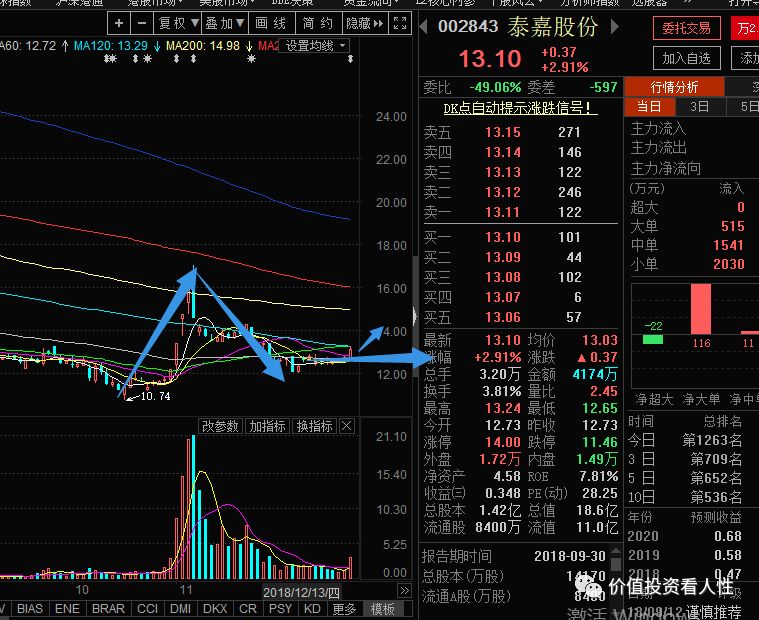Select the ENE indicator tab
Viewport: 759px width, 620px height.
(x=67, y=608)
